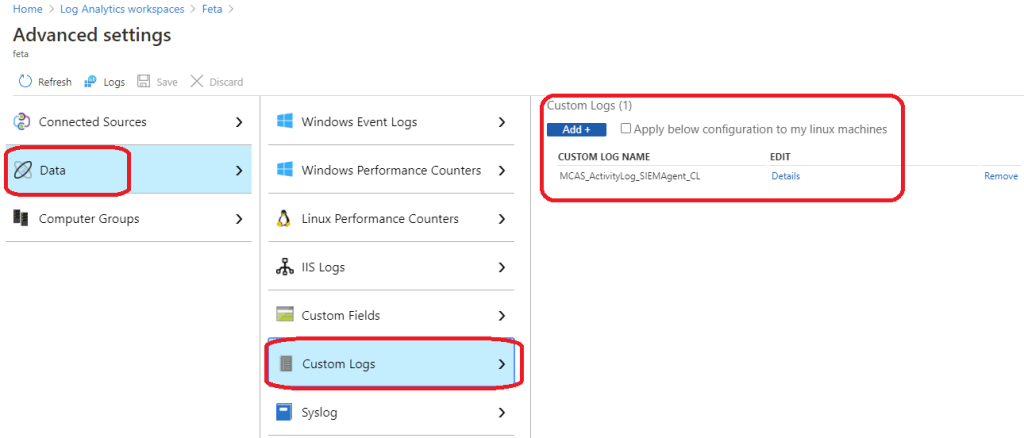Viewport: 1024px width, 438px height.
Task: Expand the Custom Logs chevron arrow
Action: [502, 364]
